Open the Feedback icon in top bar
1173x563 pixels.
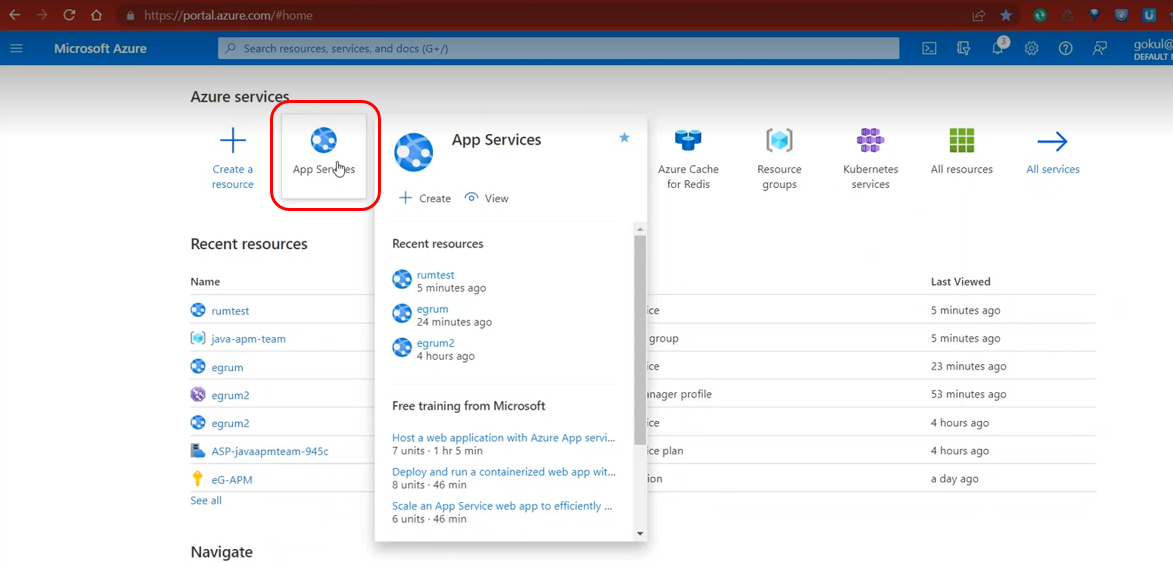tap(1099, 49)
